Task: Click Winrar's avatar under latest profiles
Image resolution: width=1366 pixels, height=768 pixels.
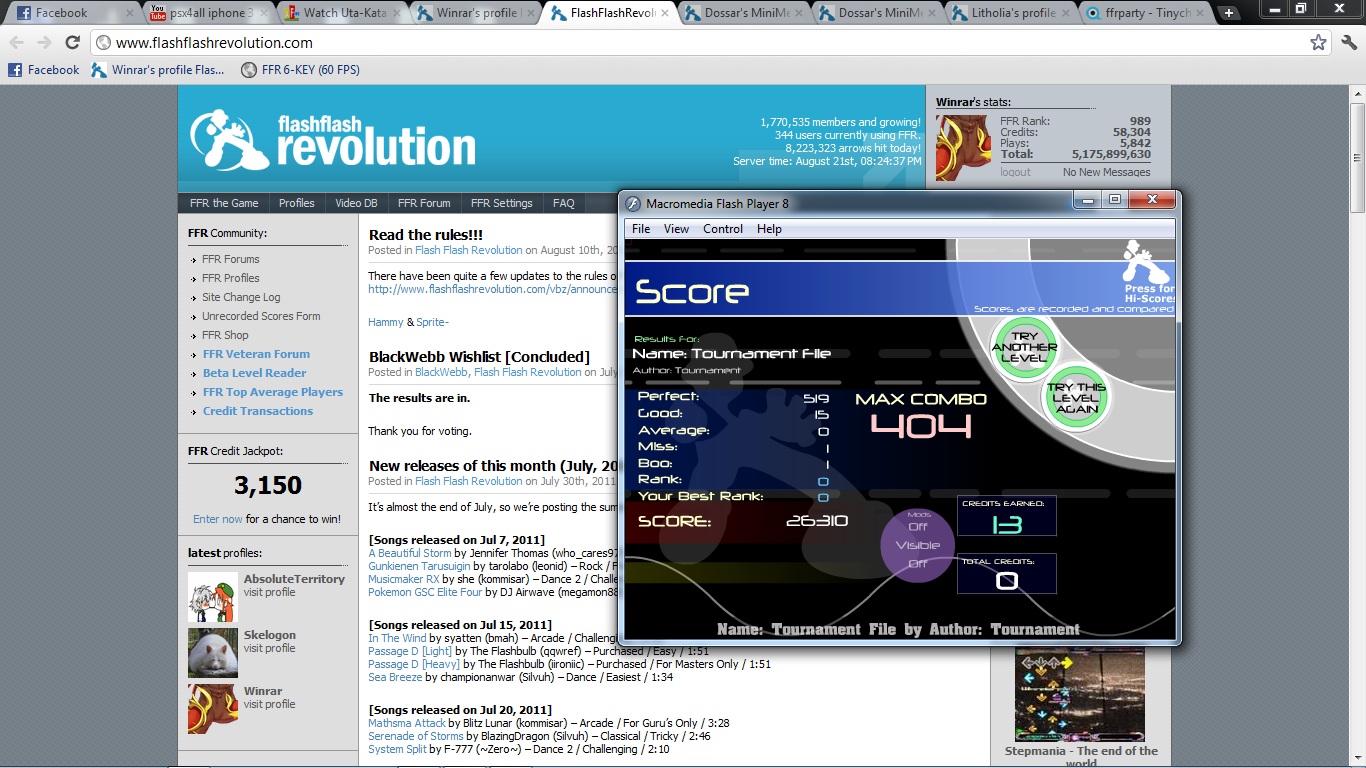Action: tap(213, 709)
